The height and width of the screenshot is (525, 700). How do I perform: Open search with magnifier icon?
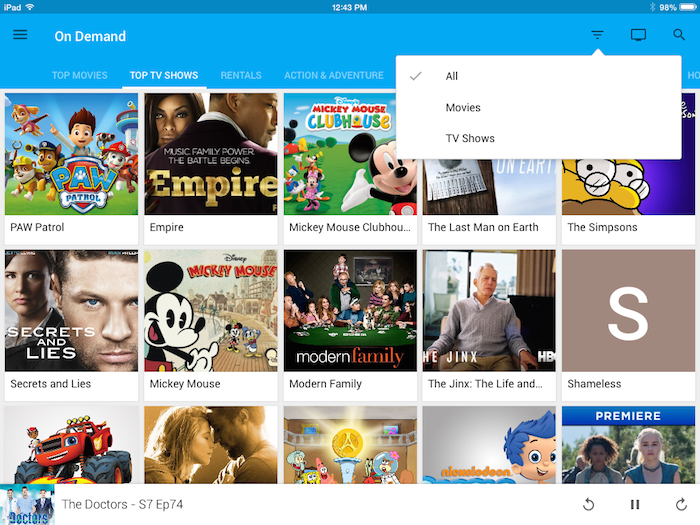(679, 35)
